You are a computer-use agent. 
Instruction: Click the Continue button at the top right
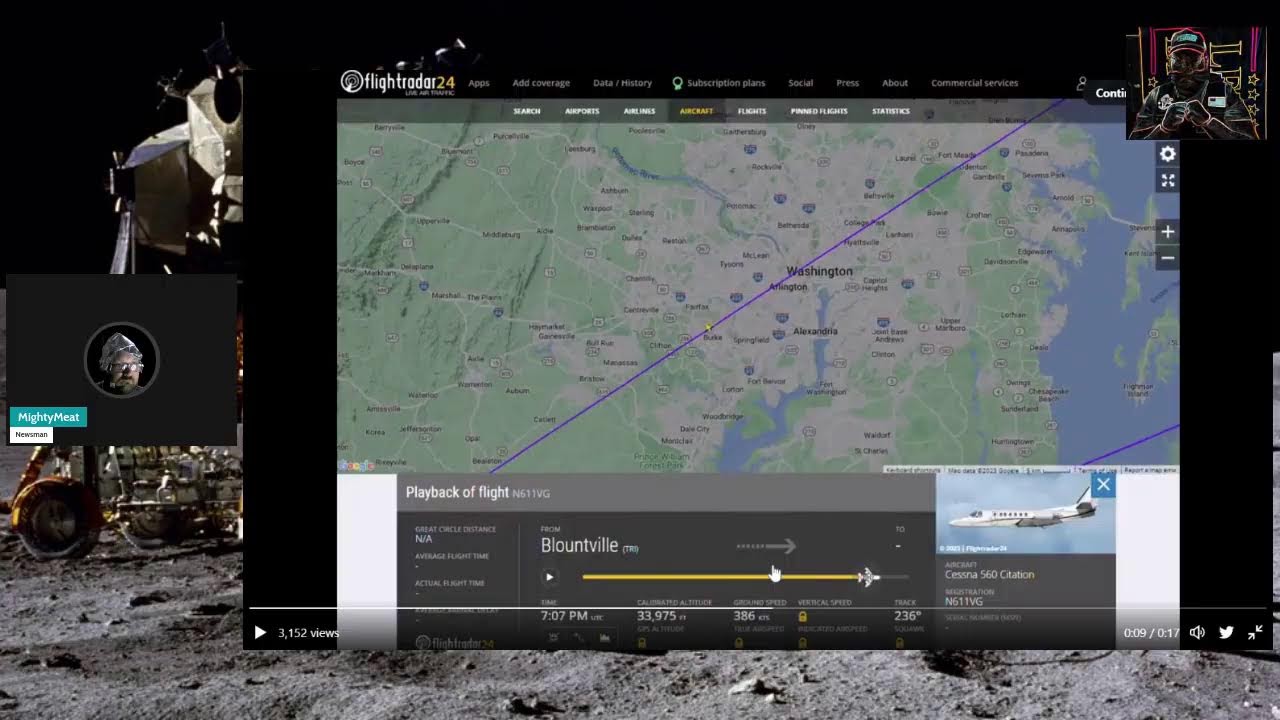click(x=1110, y=93)
